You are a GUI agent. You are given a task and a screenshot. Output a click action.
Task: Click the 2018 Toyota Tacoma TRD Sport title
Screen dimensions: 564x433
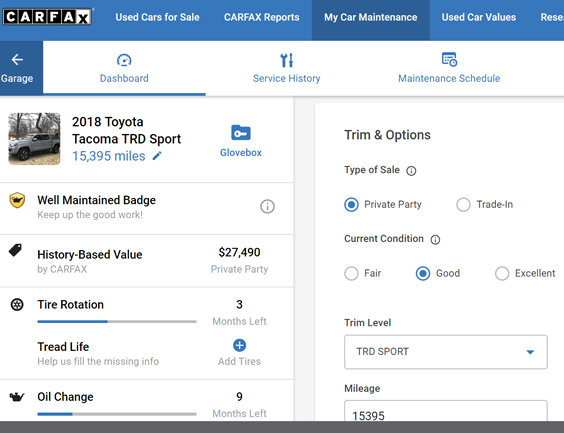click(126, 130)
